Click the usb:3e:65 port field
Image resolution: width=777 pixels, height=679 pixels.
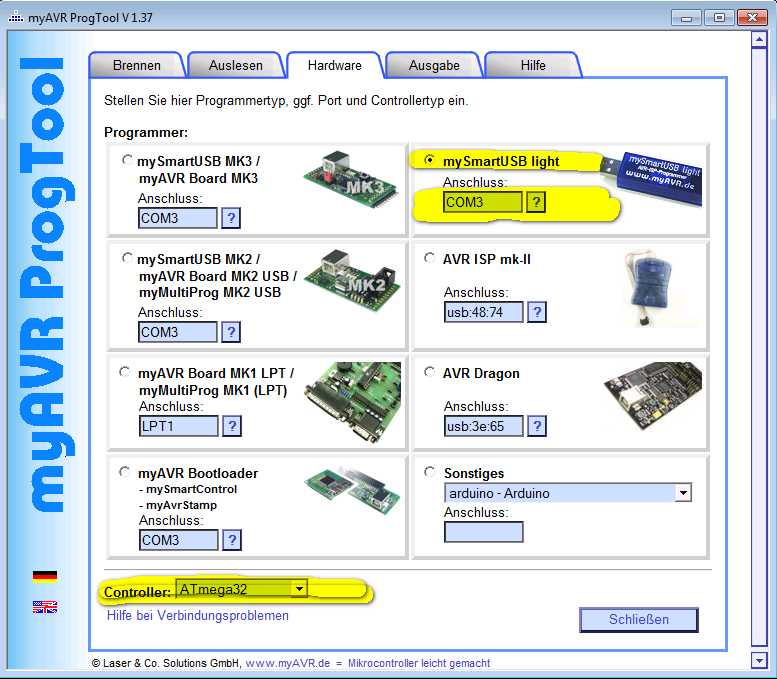pyautogui.click(x=484, y=426)
